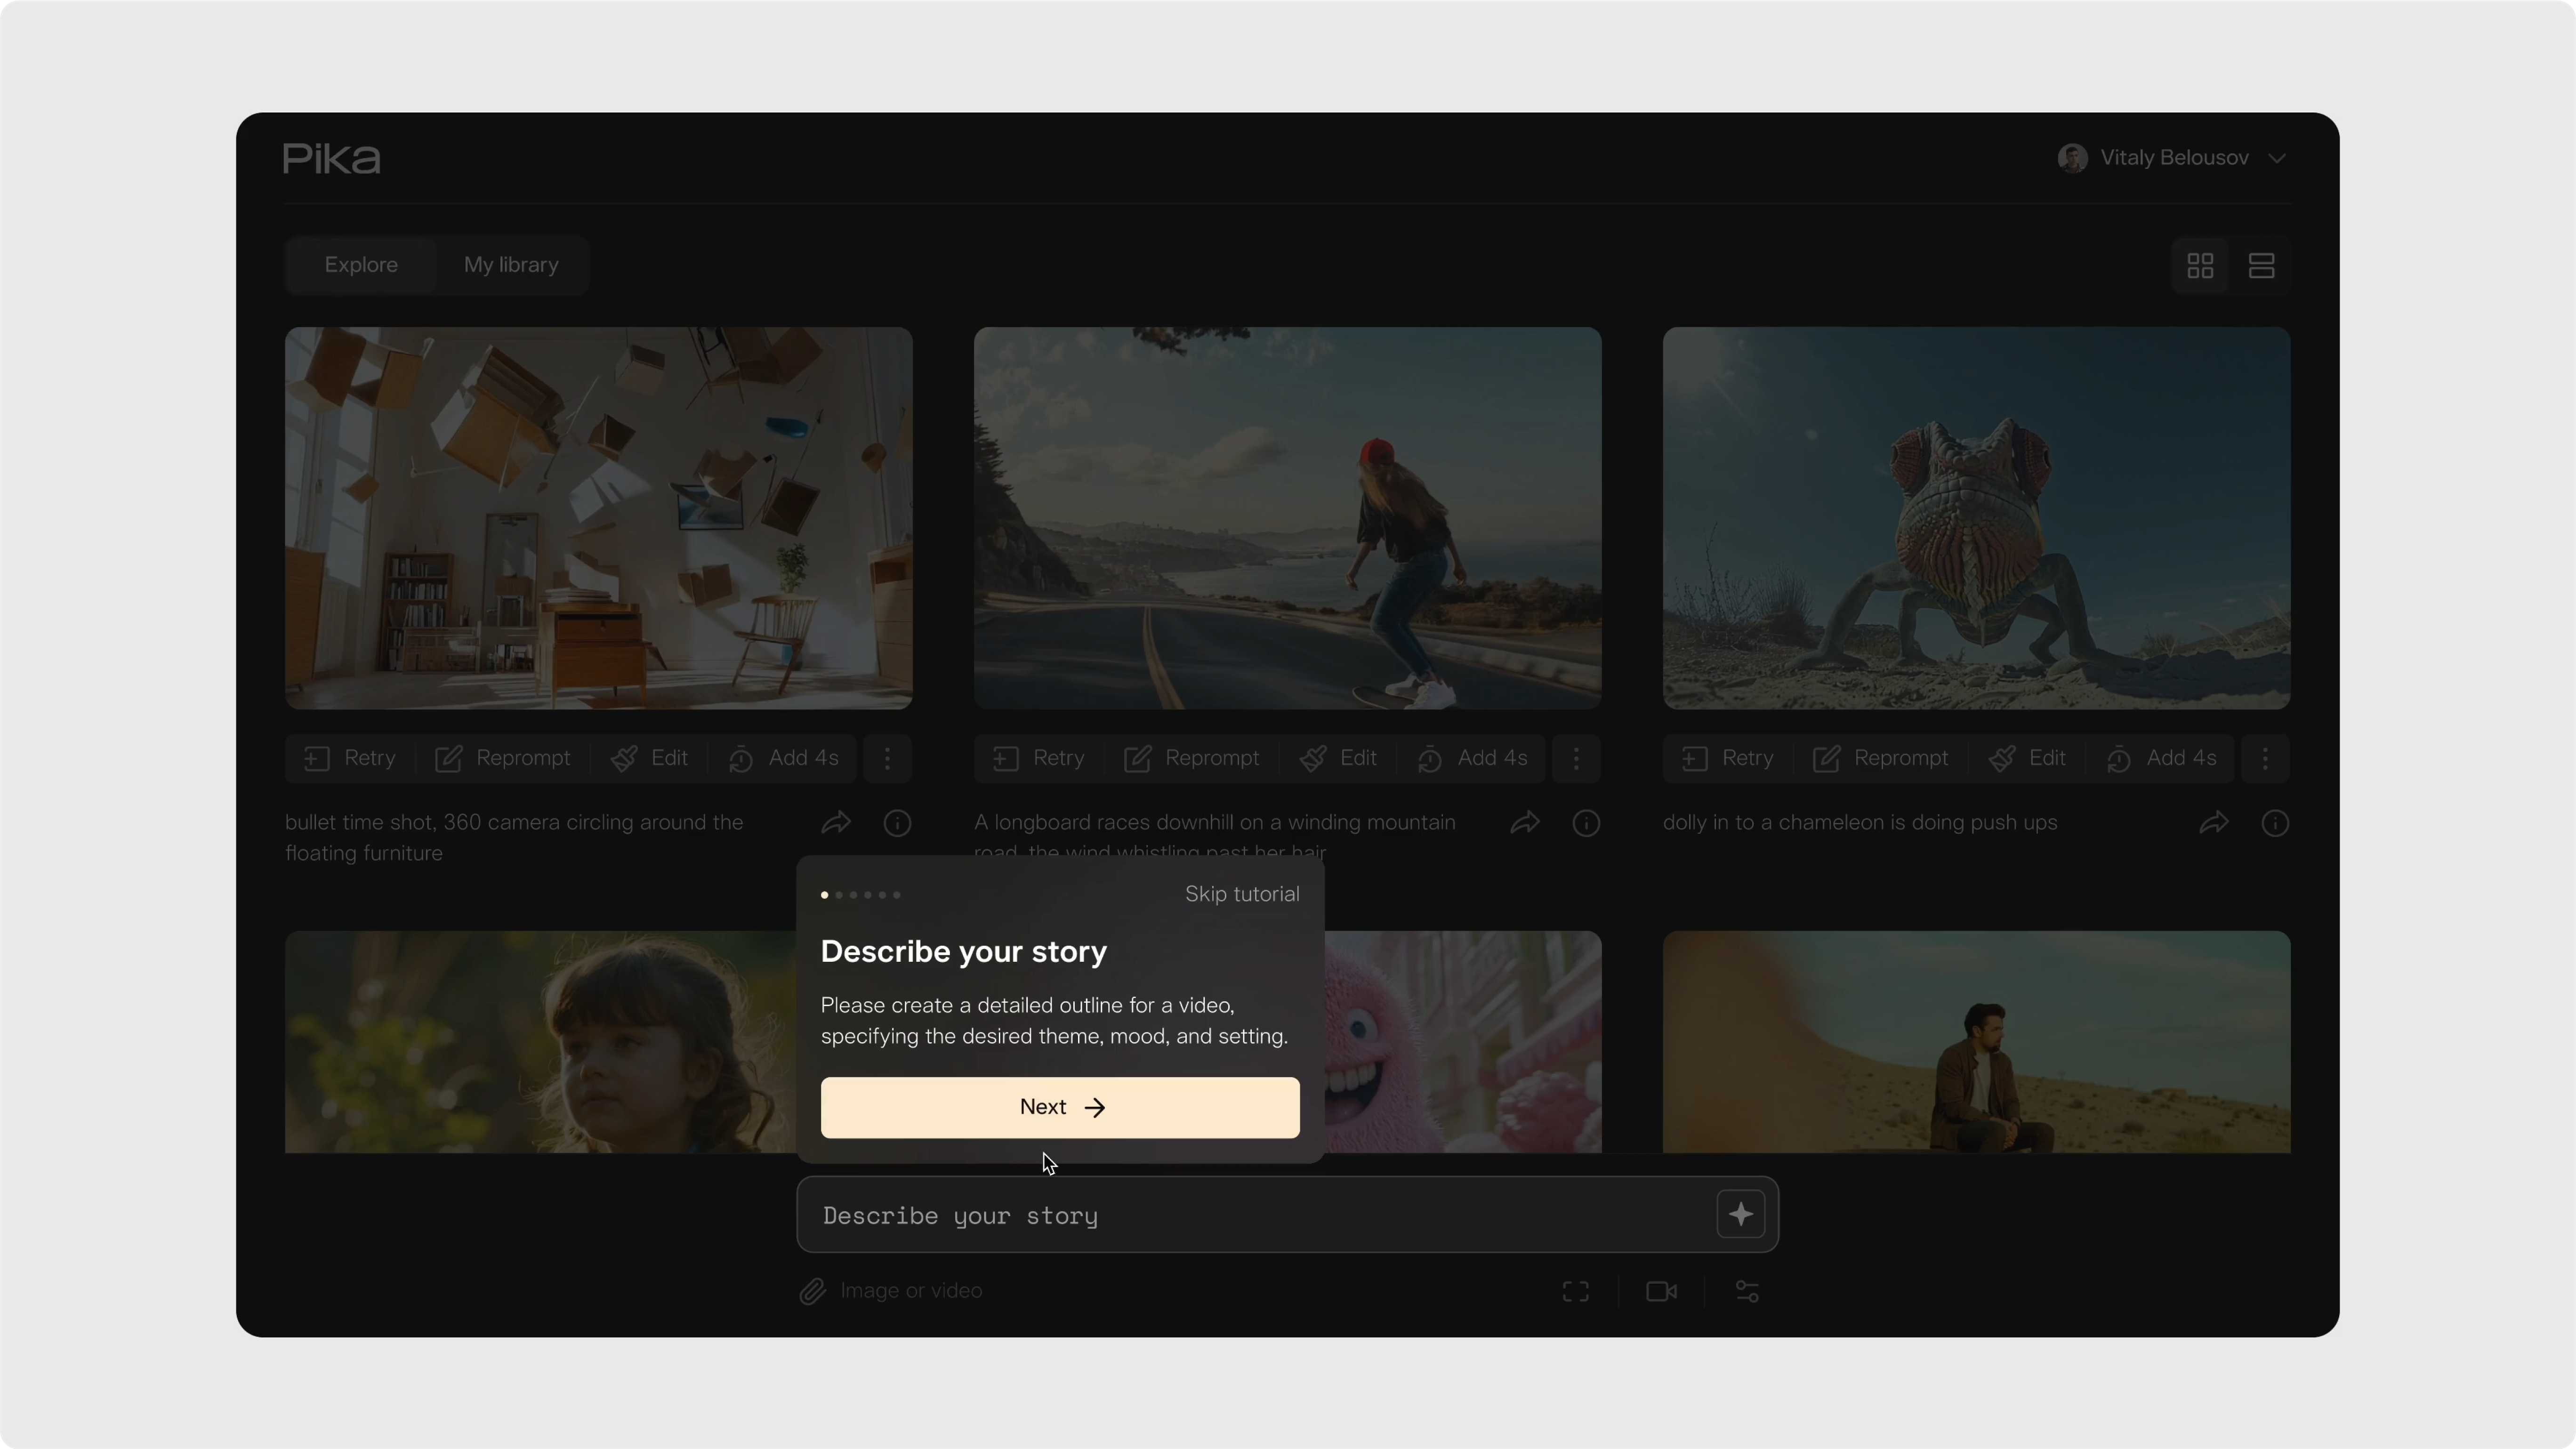
Task: Retry the floating furniture video
Action: pyautogui.click(x=350, y=758)
